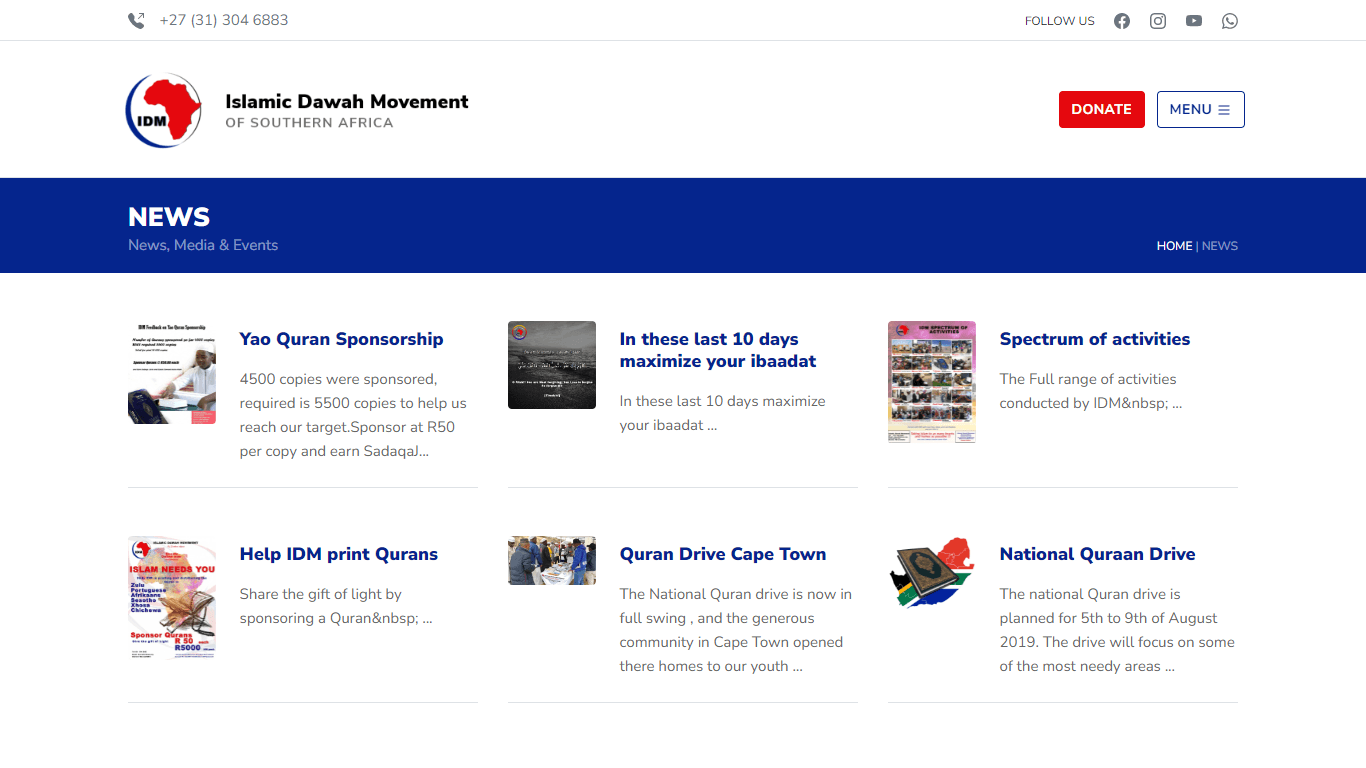Click the Spectrum of activities thumbnail

click(x=932, y=382)
